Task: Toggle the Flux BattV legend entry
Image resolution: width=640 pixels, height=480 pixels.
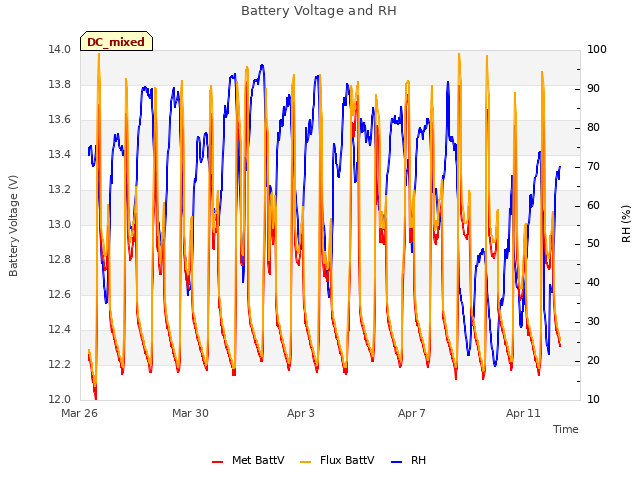Action: click(x=337, y=461)
